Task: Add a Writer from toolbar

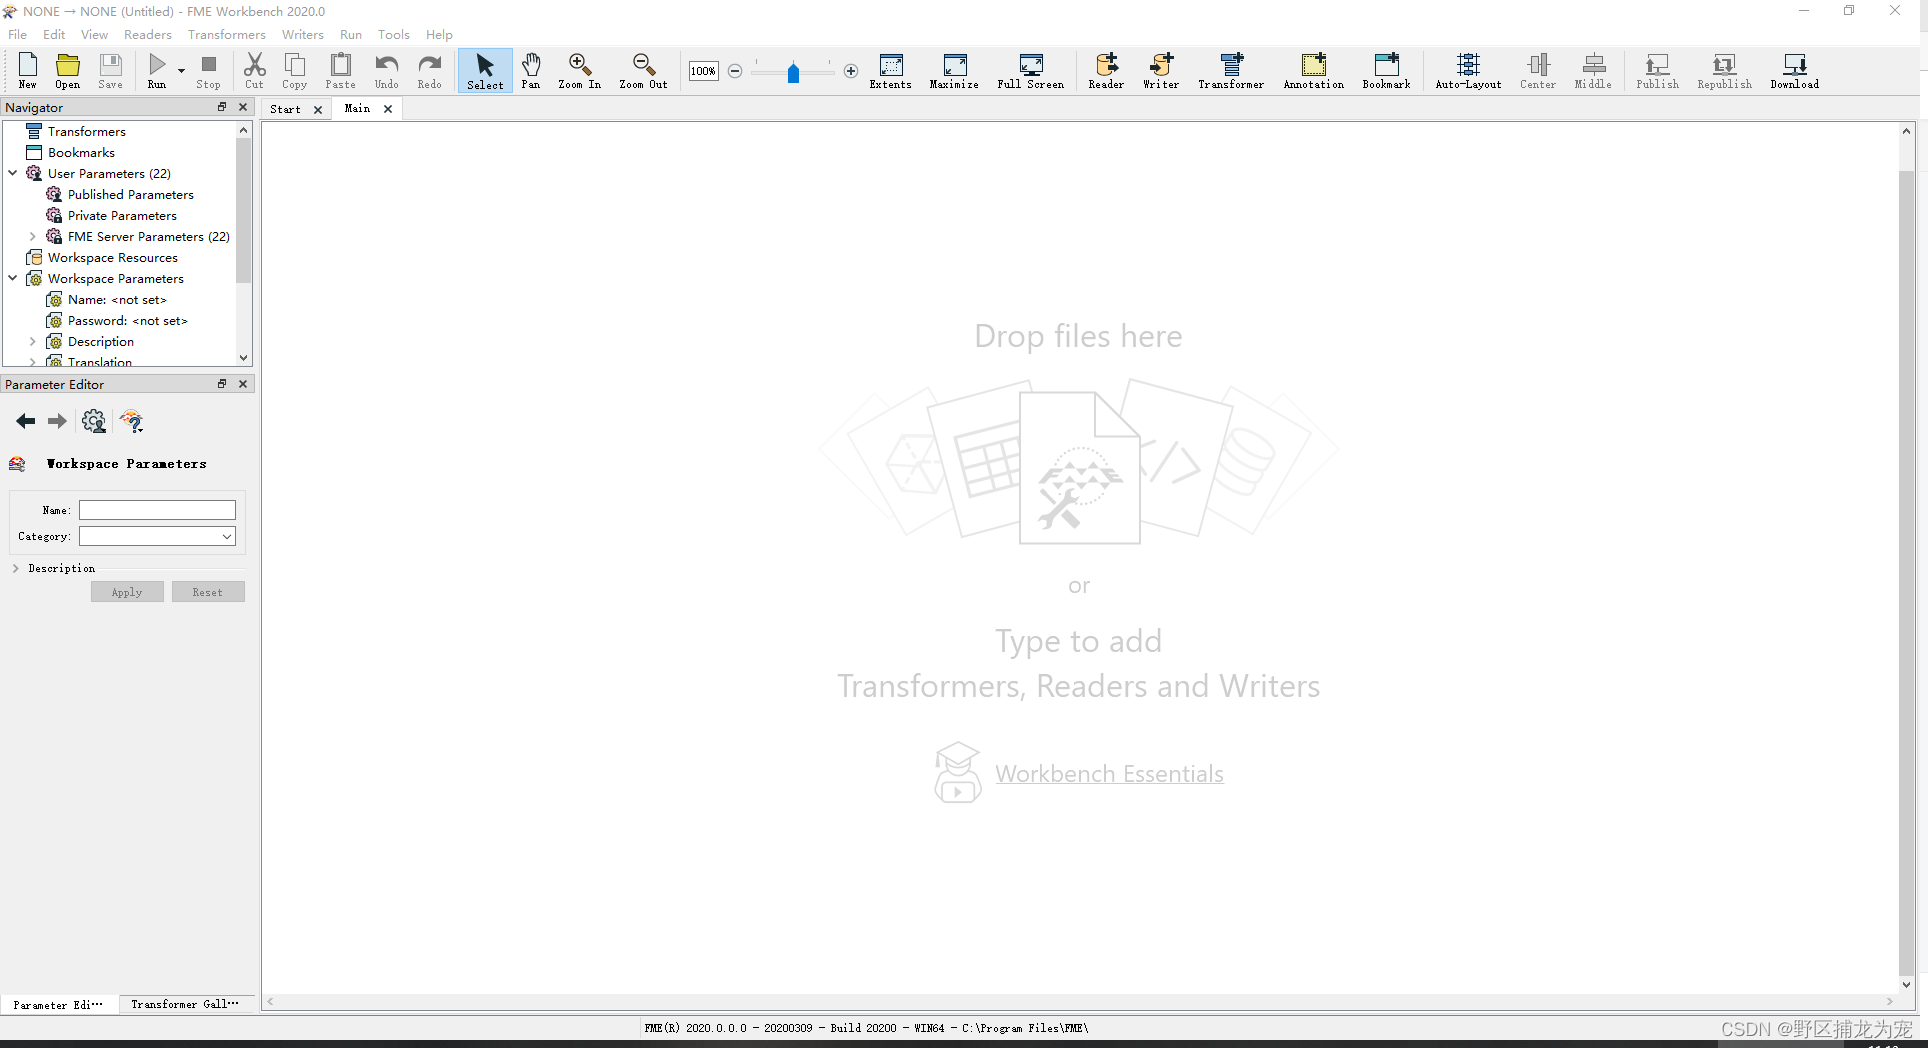Action: 1162,71
